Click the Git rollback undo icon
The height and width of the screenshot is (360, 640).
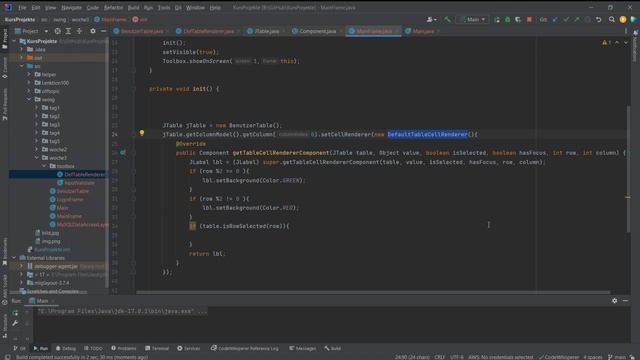click(598, 19)
